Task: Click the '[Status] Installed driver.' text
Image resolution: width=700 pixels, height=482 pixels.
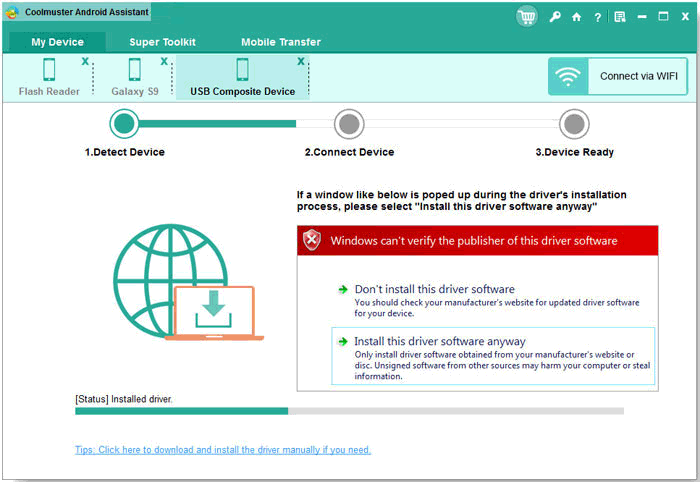Action: click(x=124, y=399)
